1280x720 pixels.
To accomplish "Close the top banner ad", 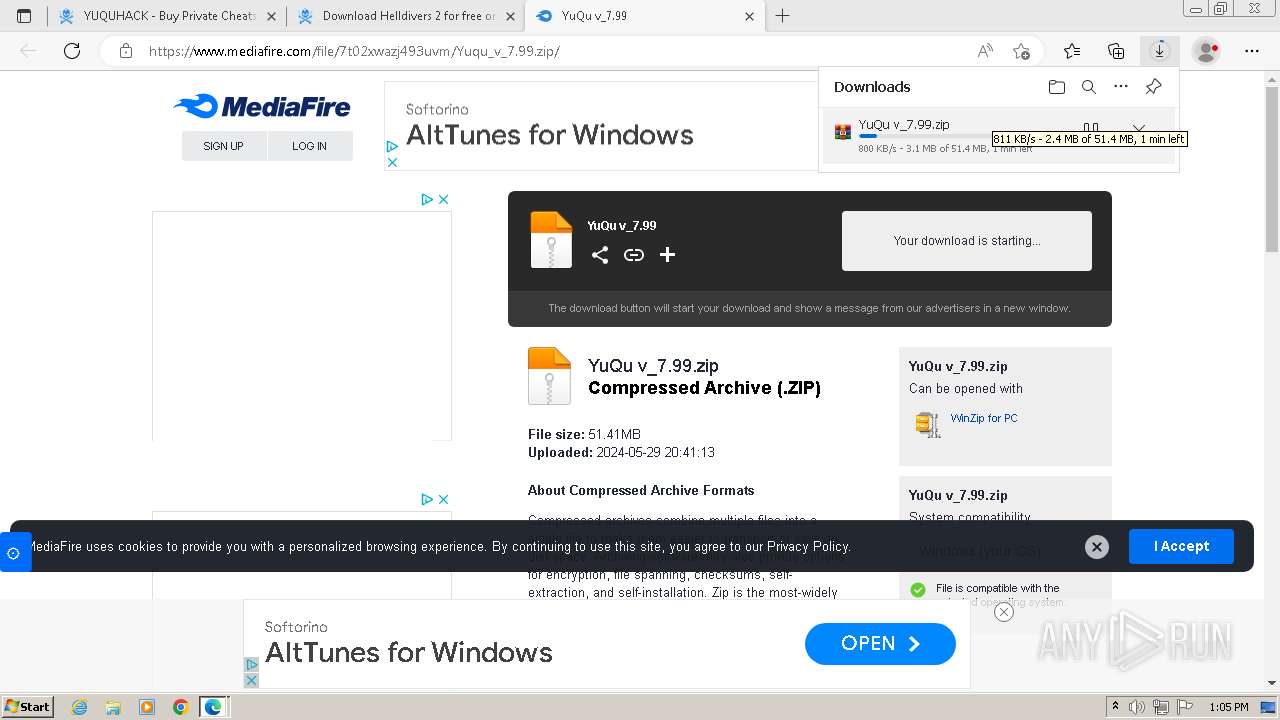I will (x=392, y=162).
